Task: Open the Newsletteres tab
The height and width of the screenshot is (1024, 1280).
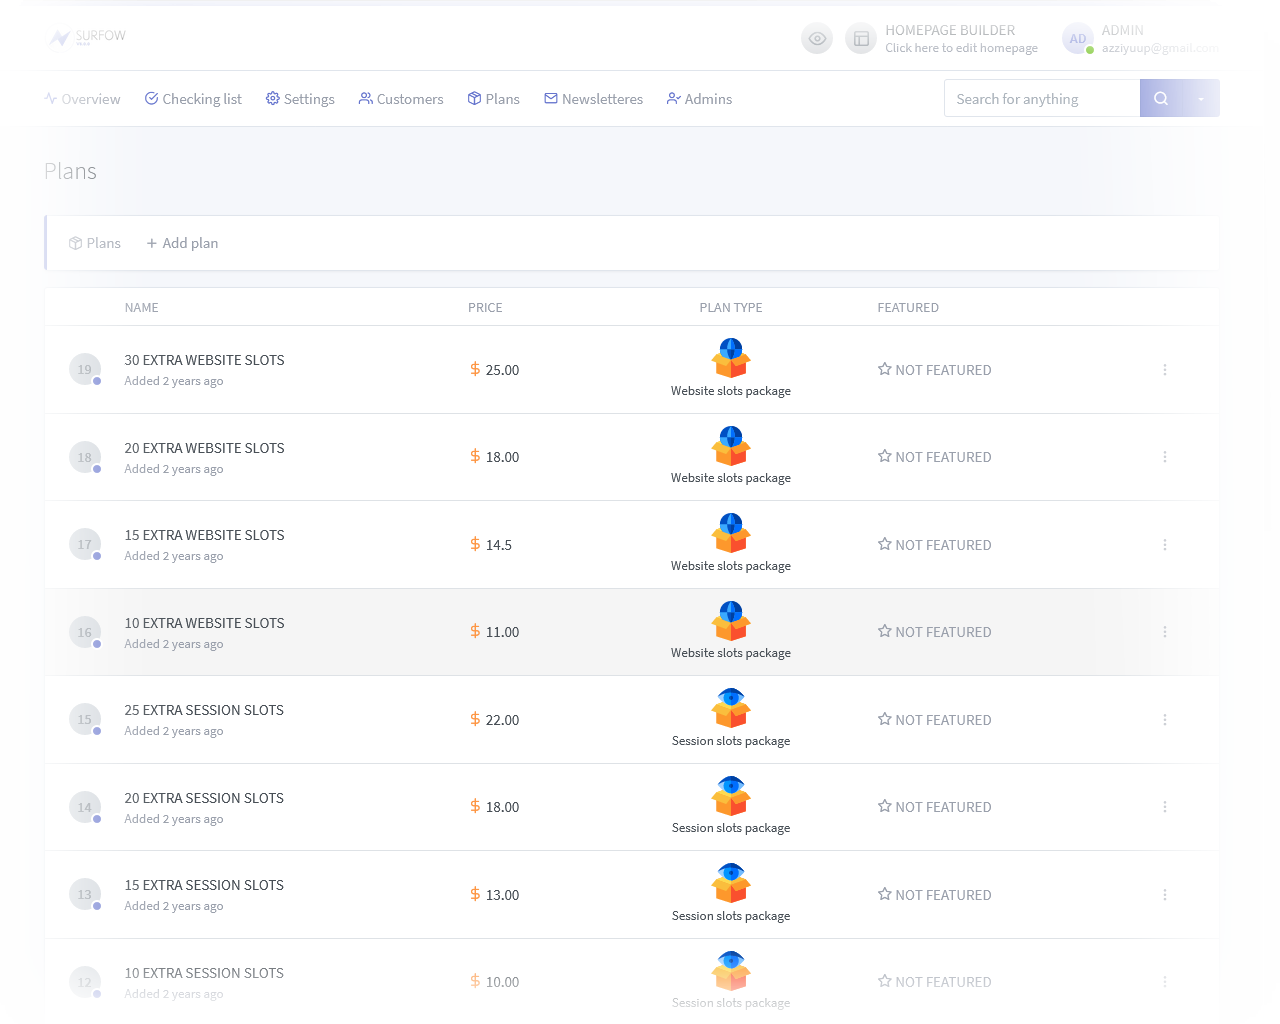Action: tap(593, 99)
